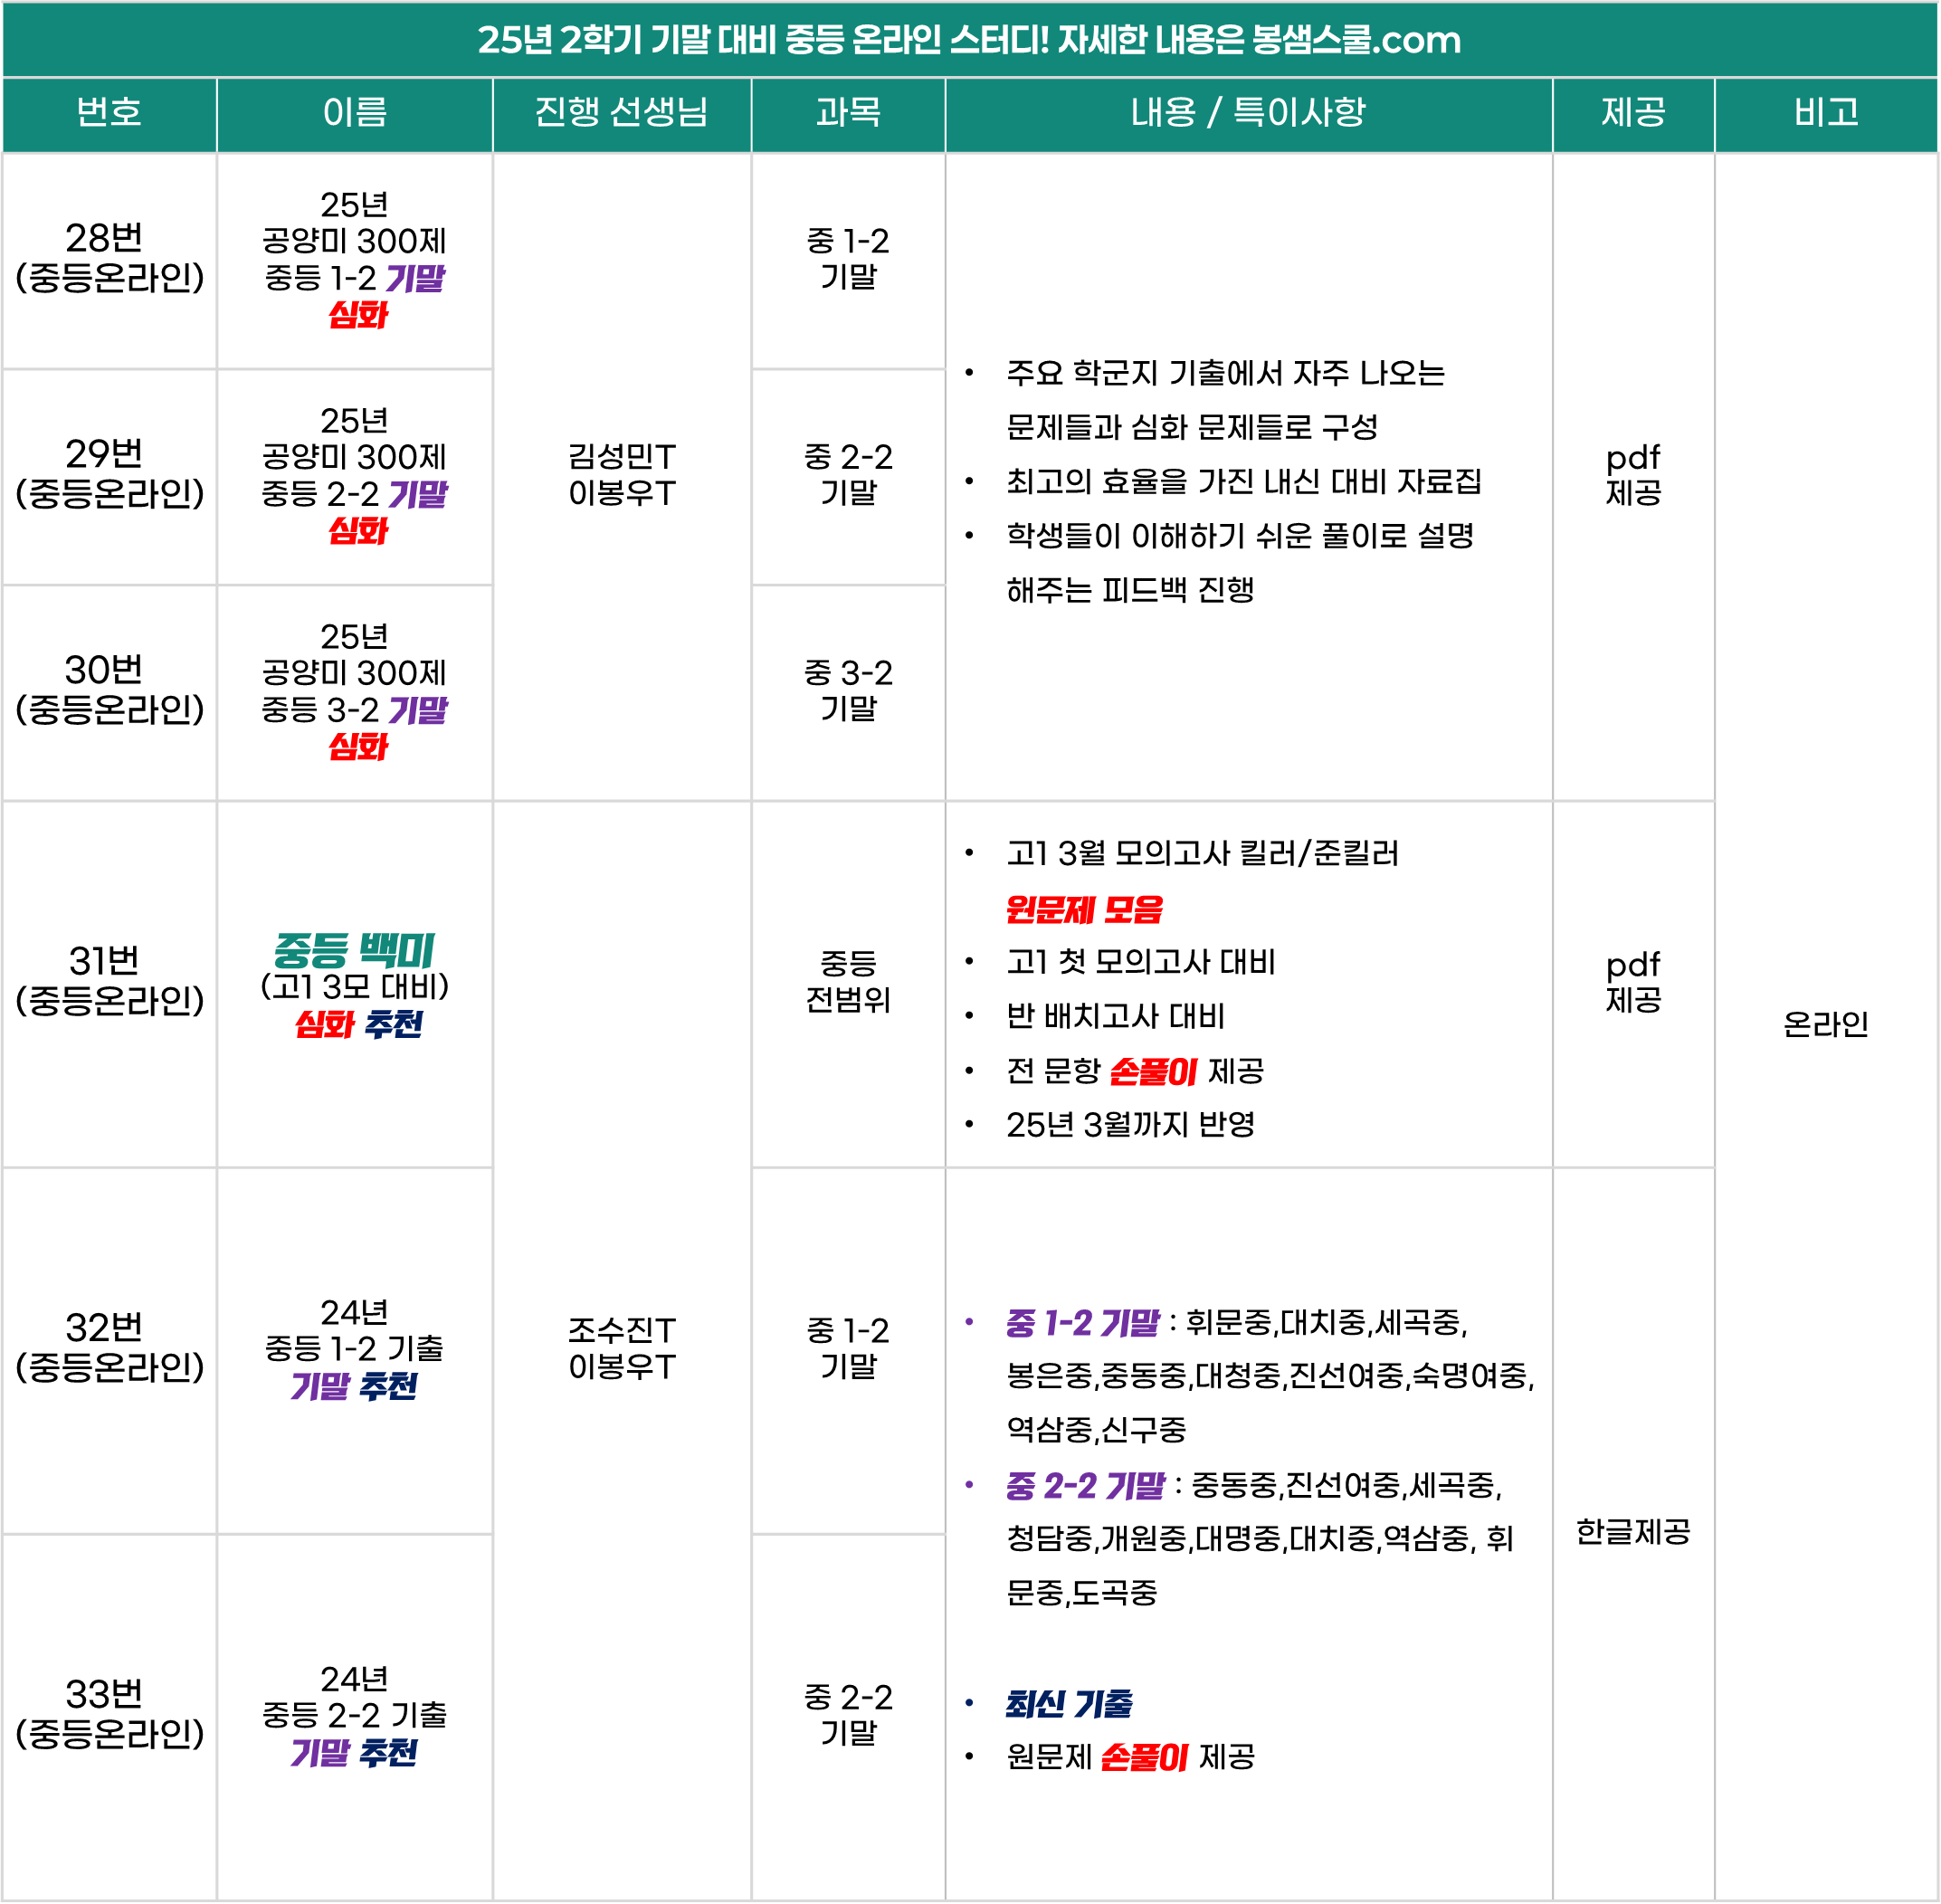
Task: Click the 중 2-2 기말 cell in row 33번
Action: coord(848,1716)
